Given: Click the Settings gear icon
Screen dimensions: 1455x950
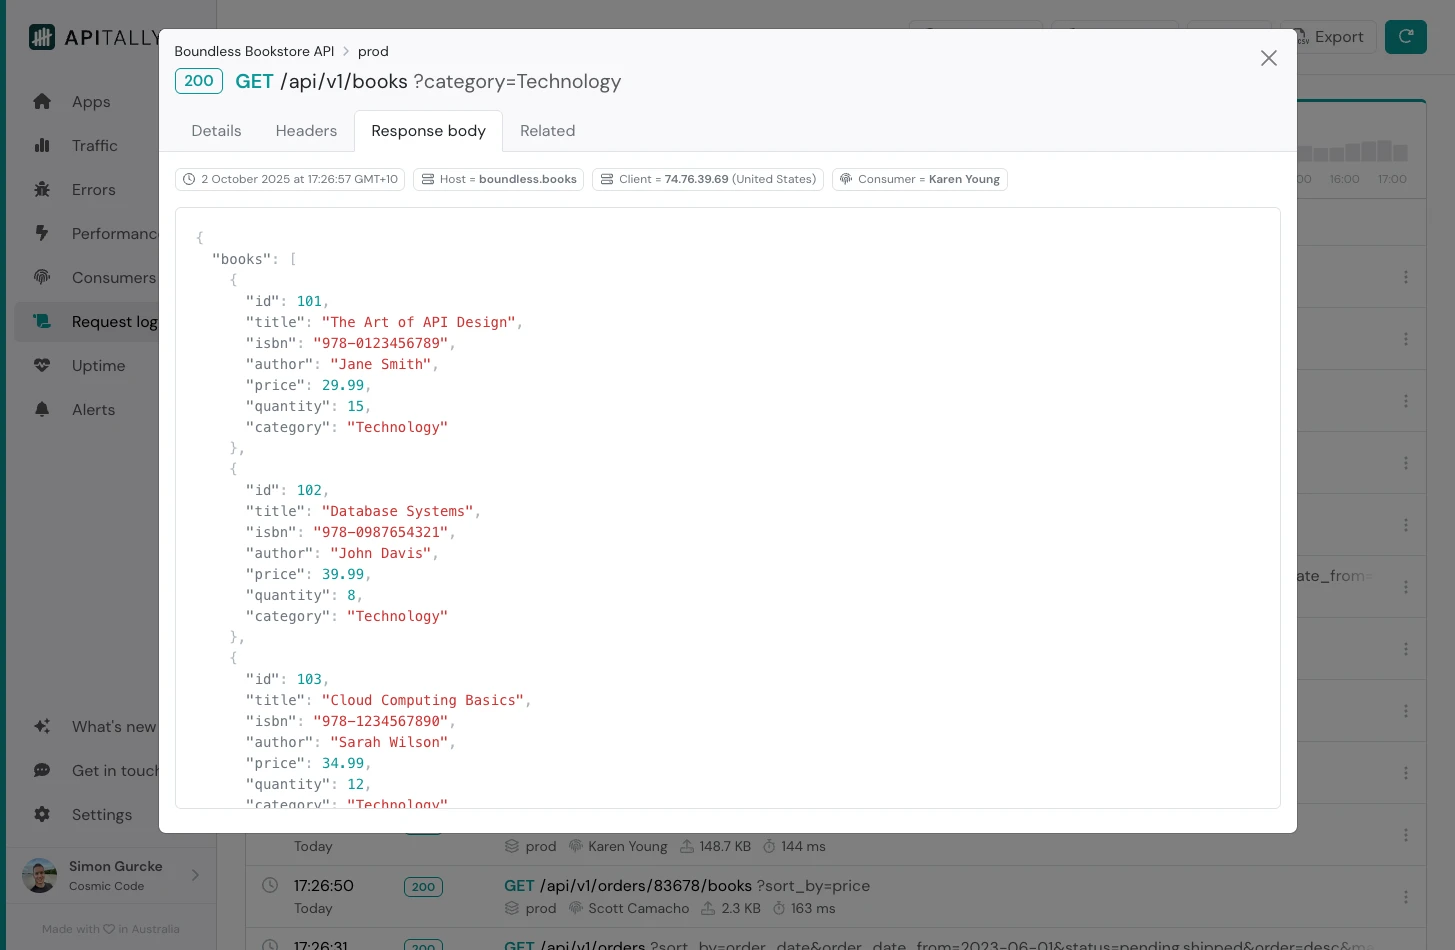Looking at the screenshot, I should (x=42, y=814).
